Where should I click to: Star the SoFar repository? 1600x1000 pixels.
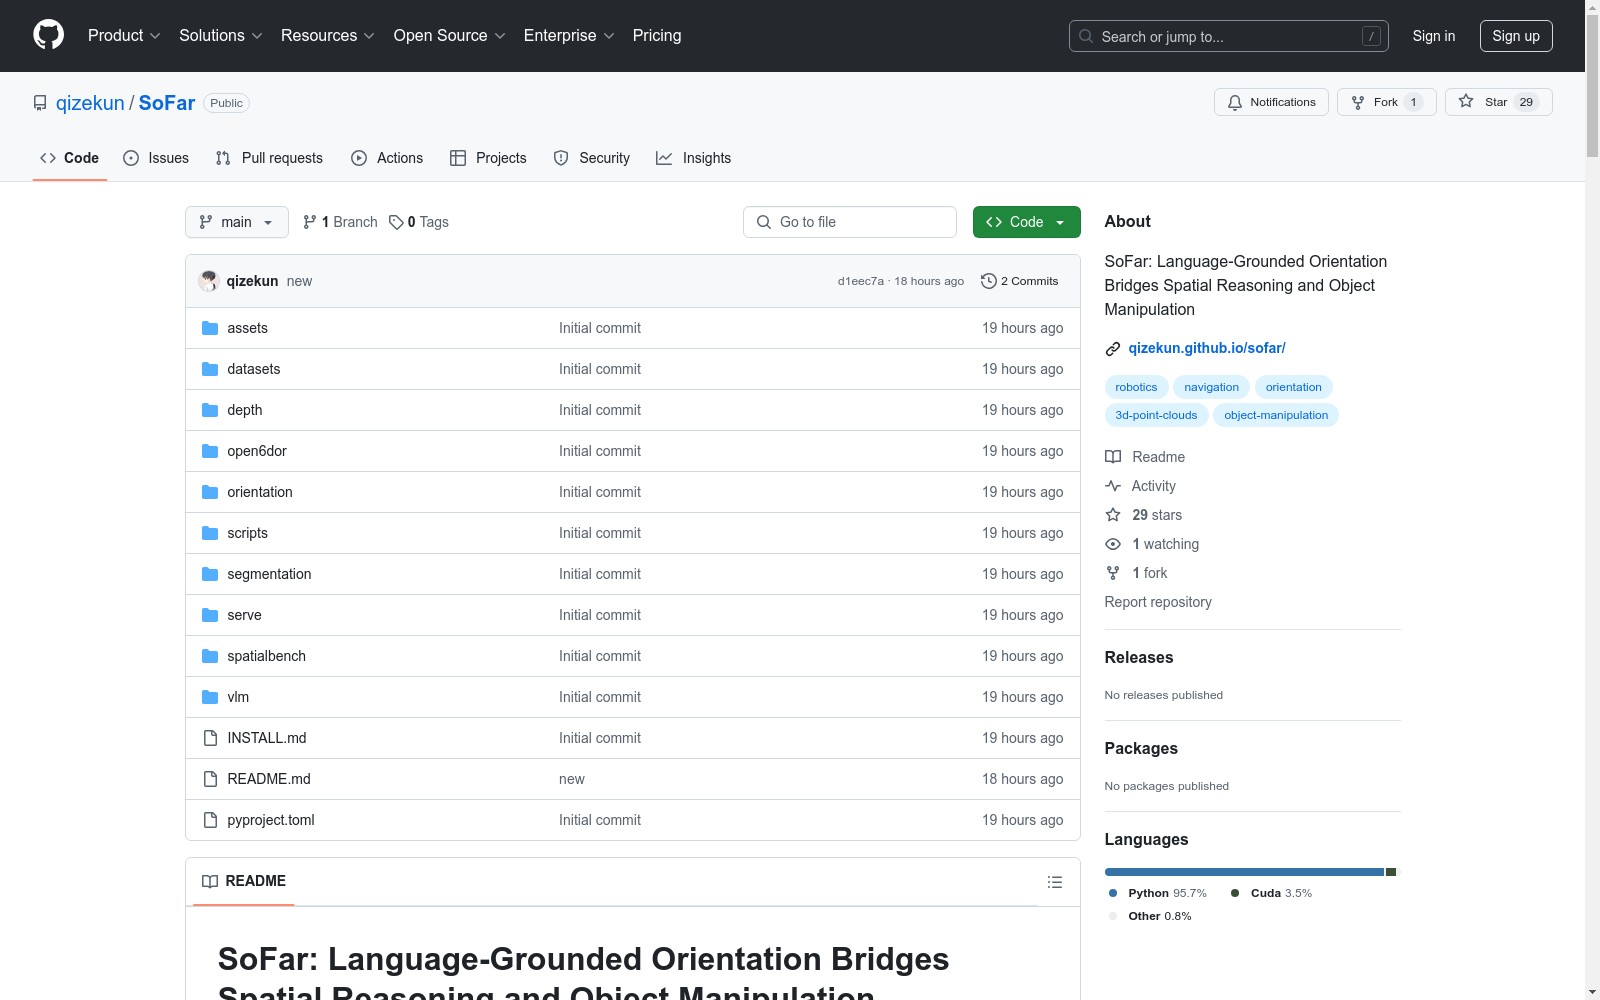tap(1498, 102)
